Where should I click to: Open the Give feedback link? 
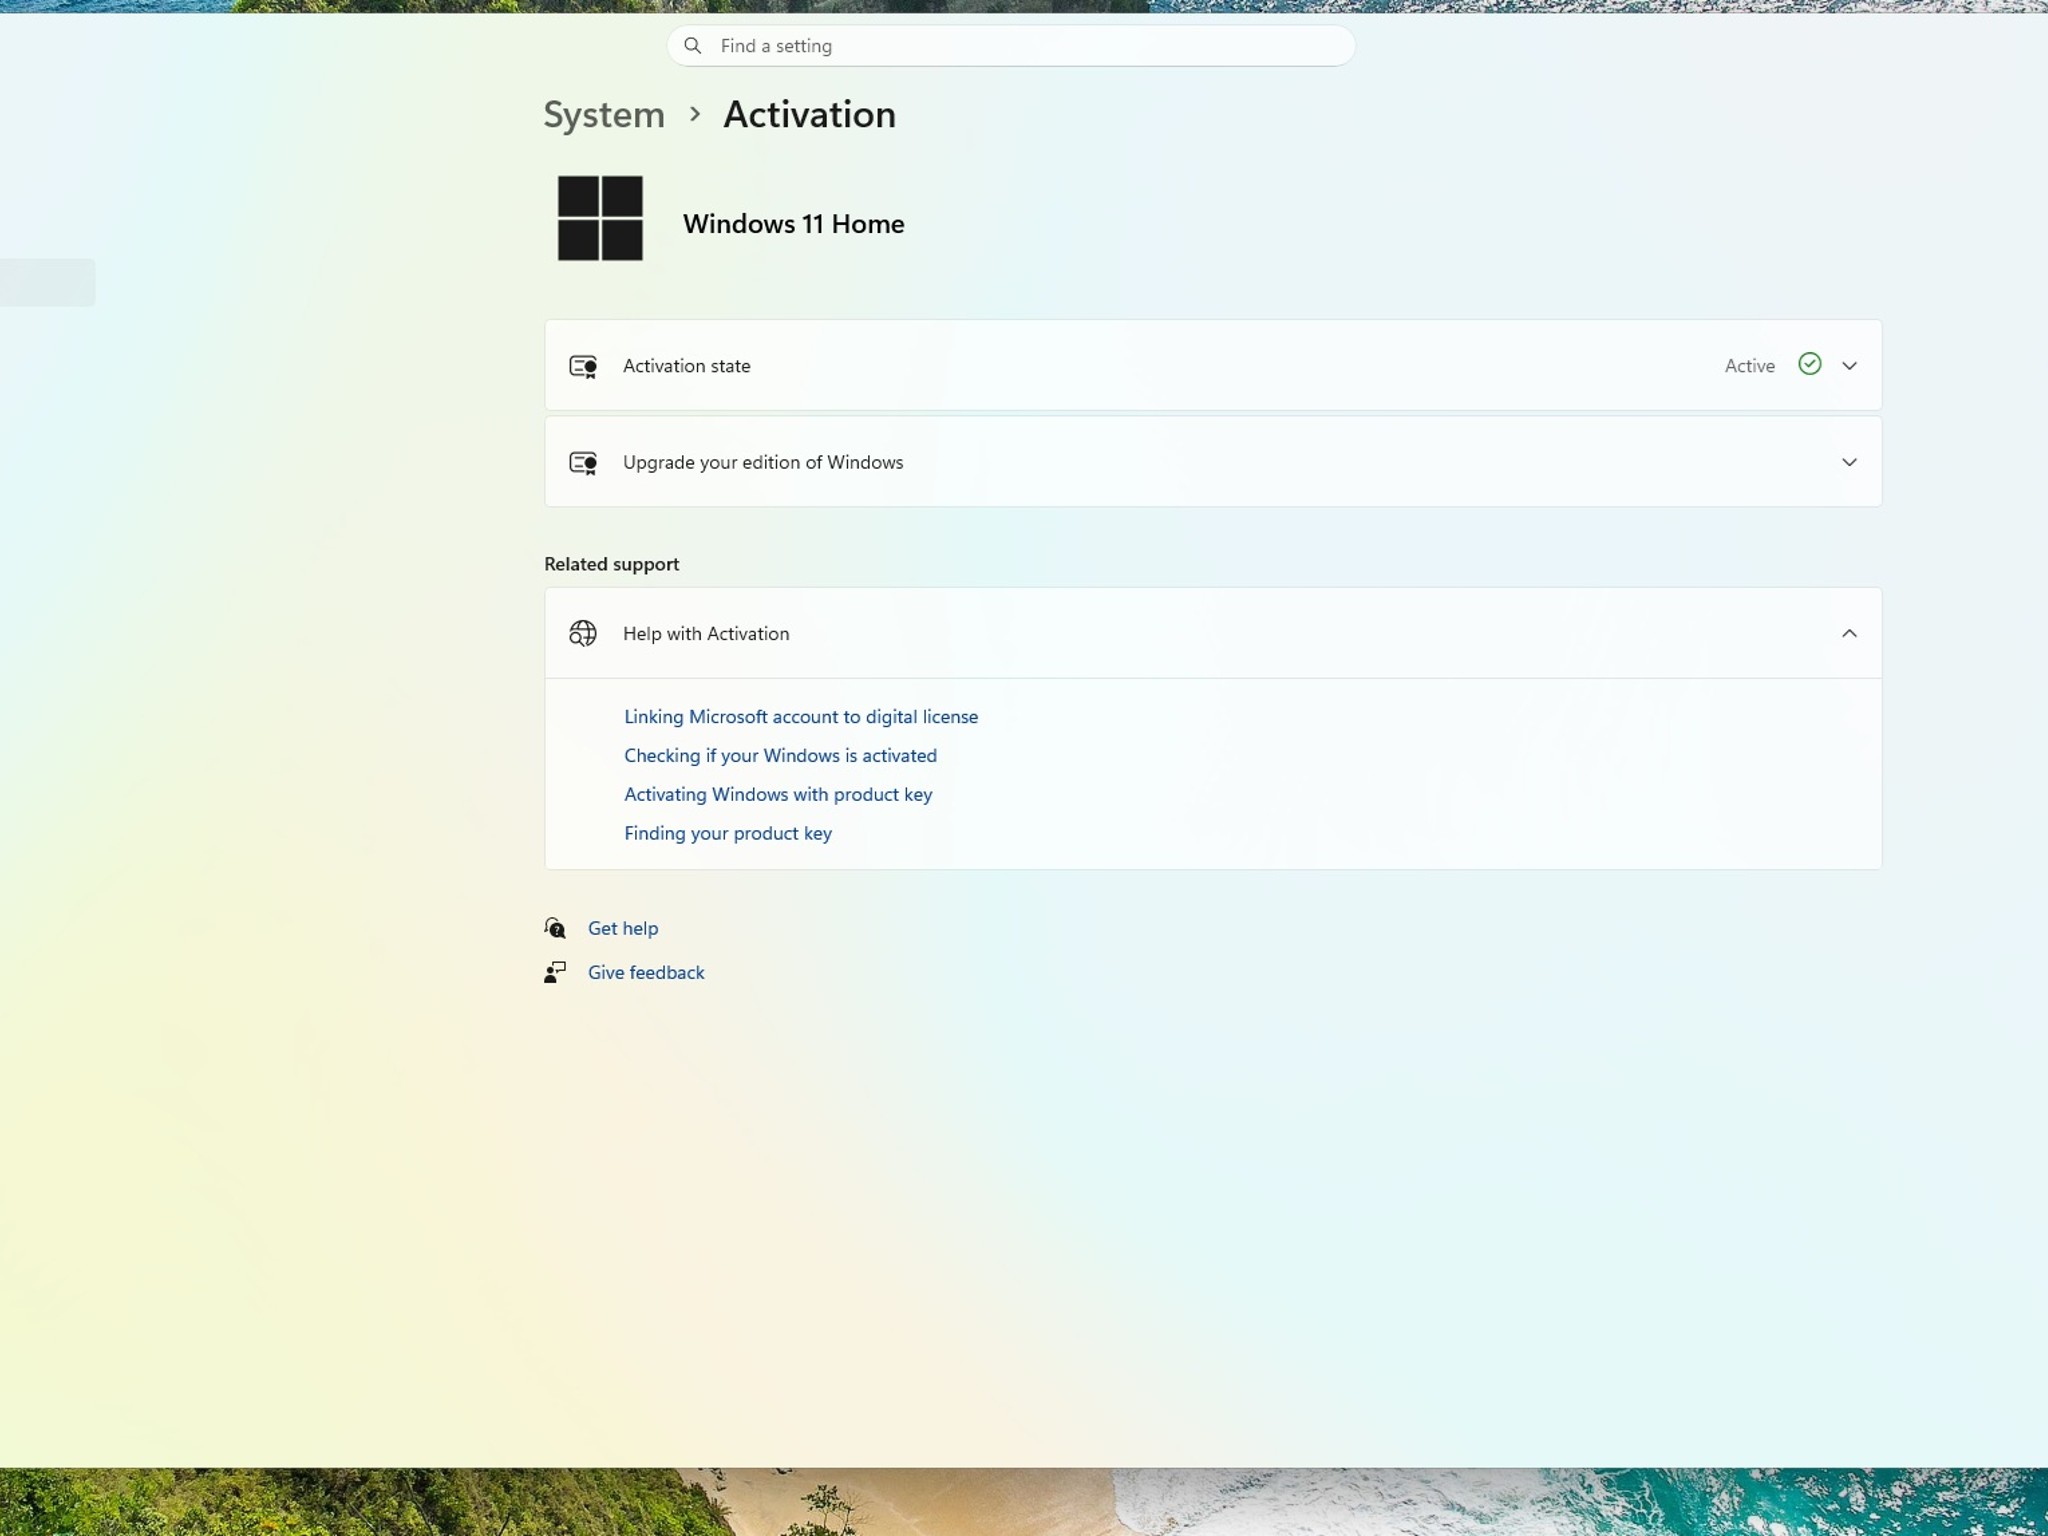click(x=646, y=972)
